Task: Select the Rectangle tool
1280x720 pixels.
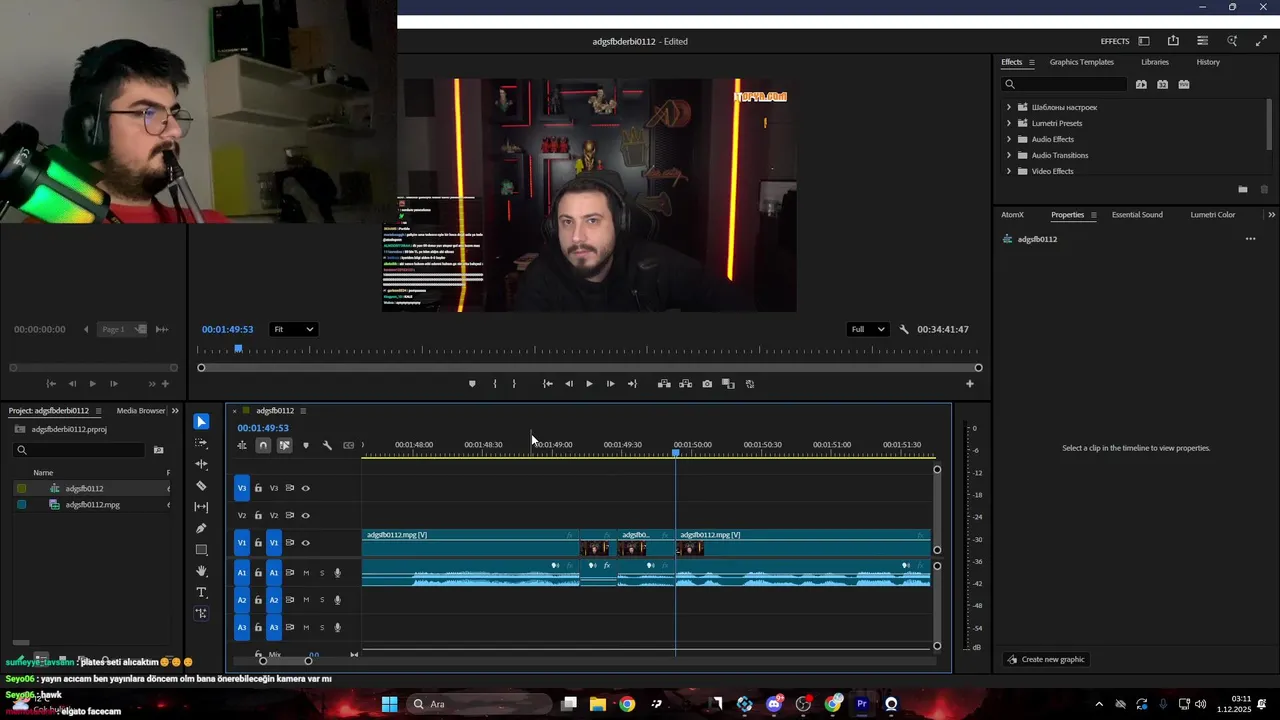Action: (x=201, y=550)
